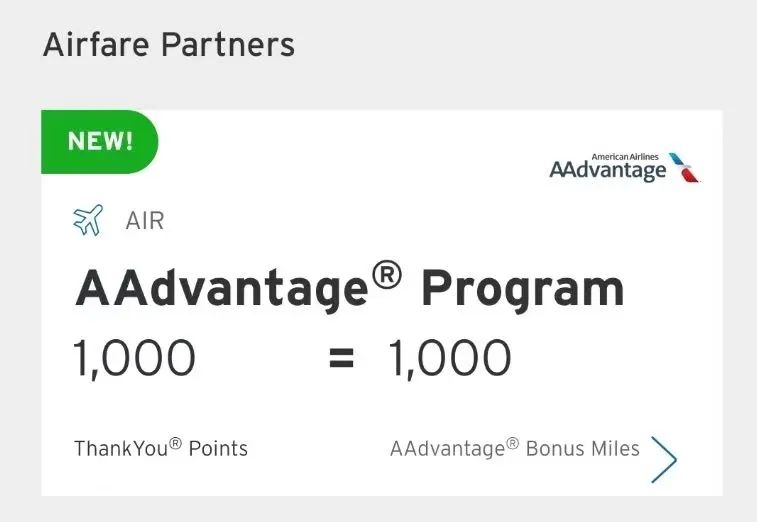
Task: Click the 1,000 amount above ThankYou Points
Action: pos(135,358)
